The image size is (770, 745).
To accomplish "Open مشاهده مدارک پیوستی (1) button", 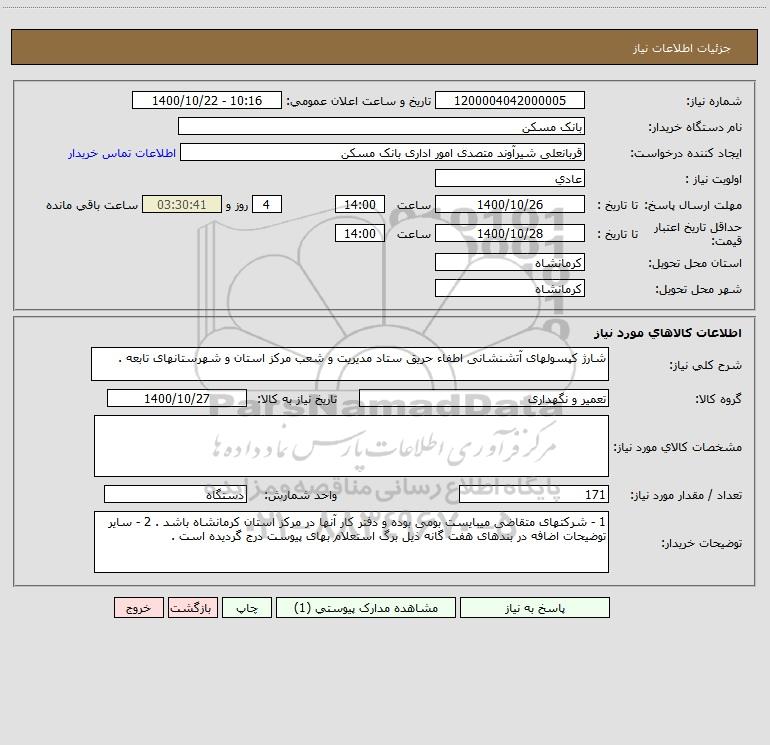I will point(366,607).
